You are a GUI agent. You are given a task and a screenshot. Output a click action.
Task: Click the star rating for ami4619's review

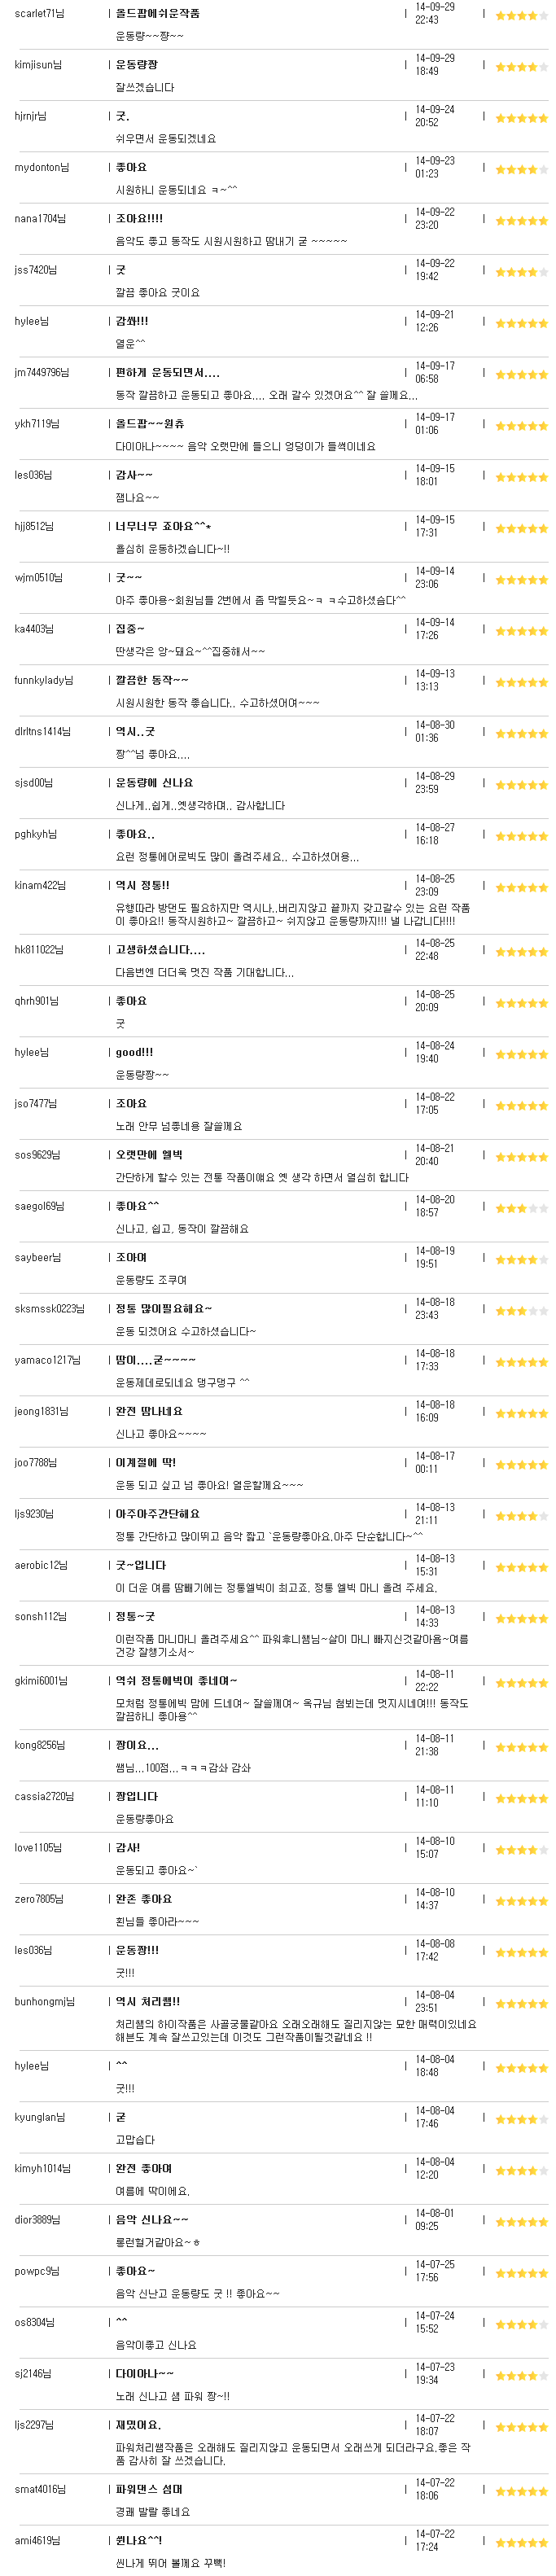click(521, 2543)
